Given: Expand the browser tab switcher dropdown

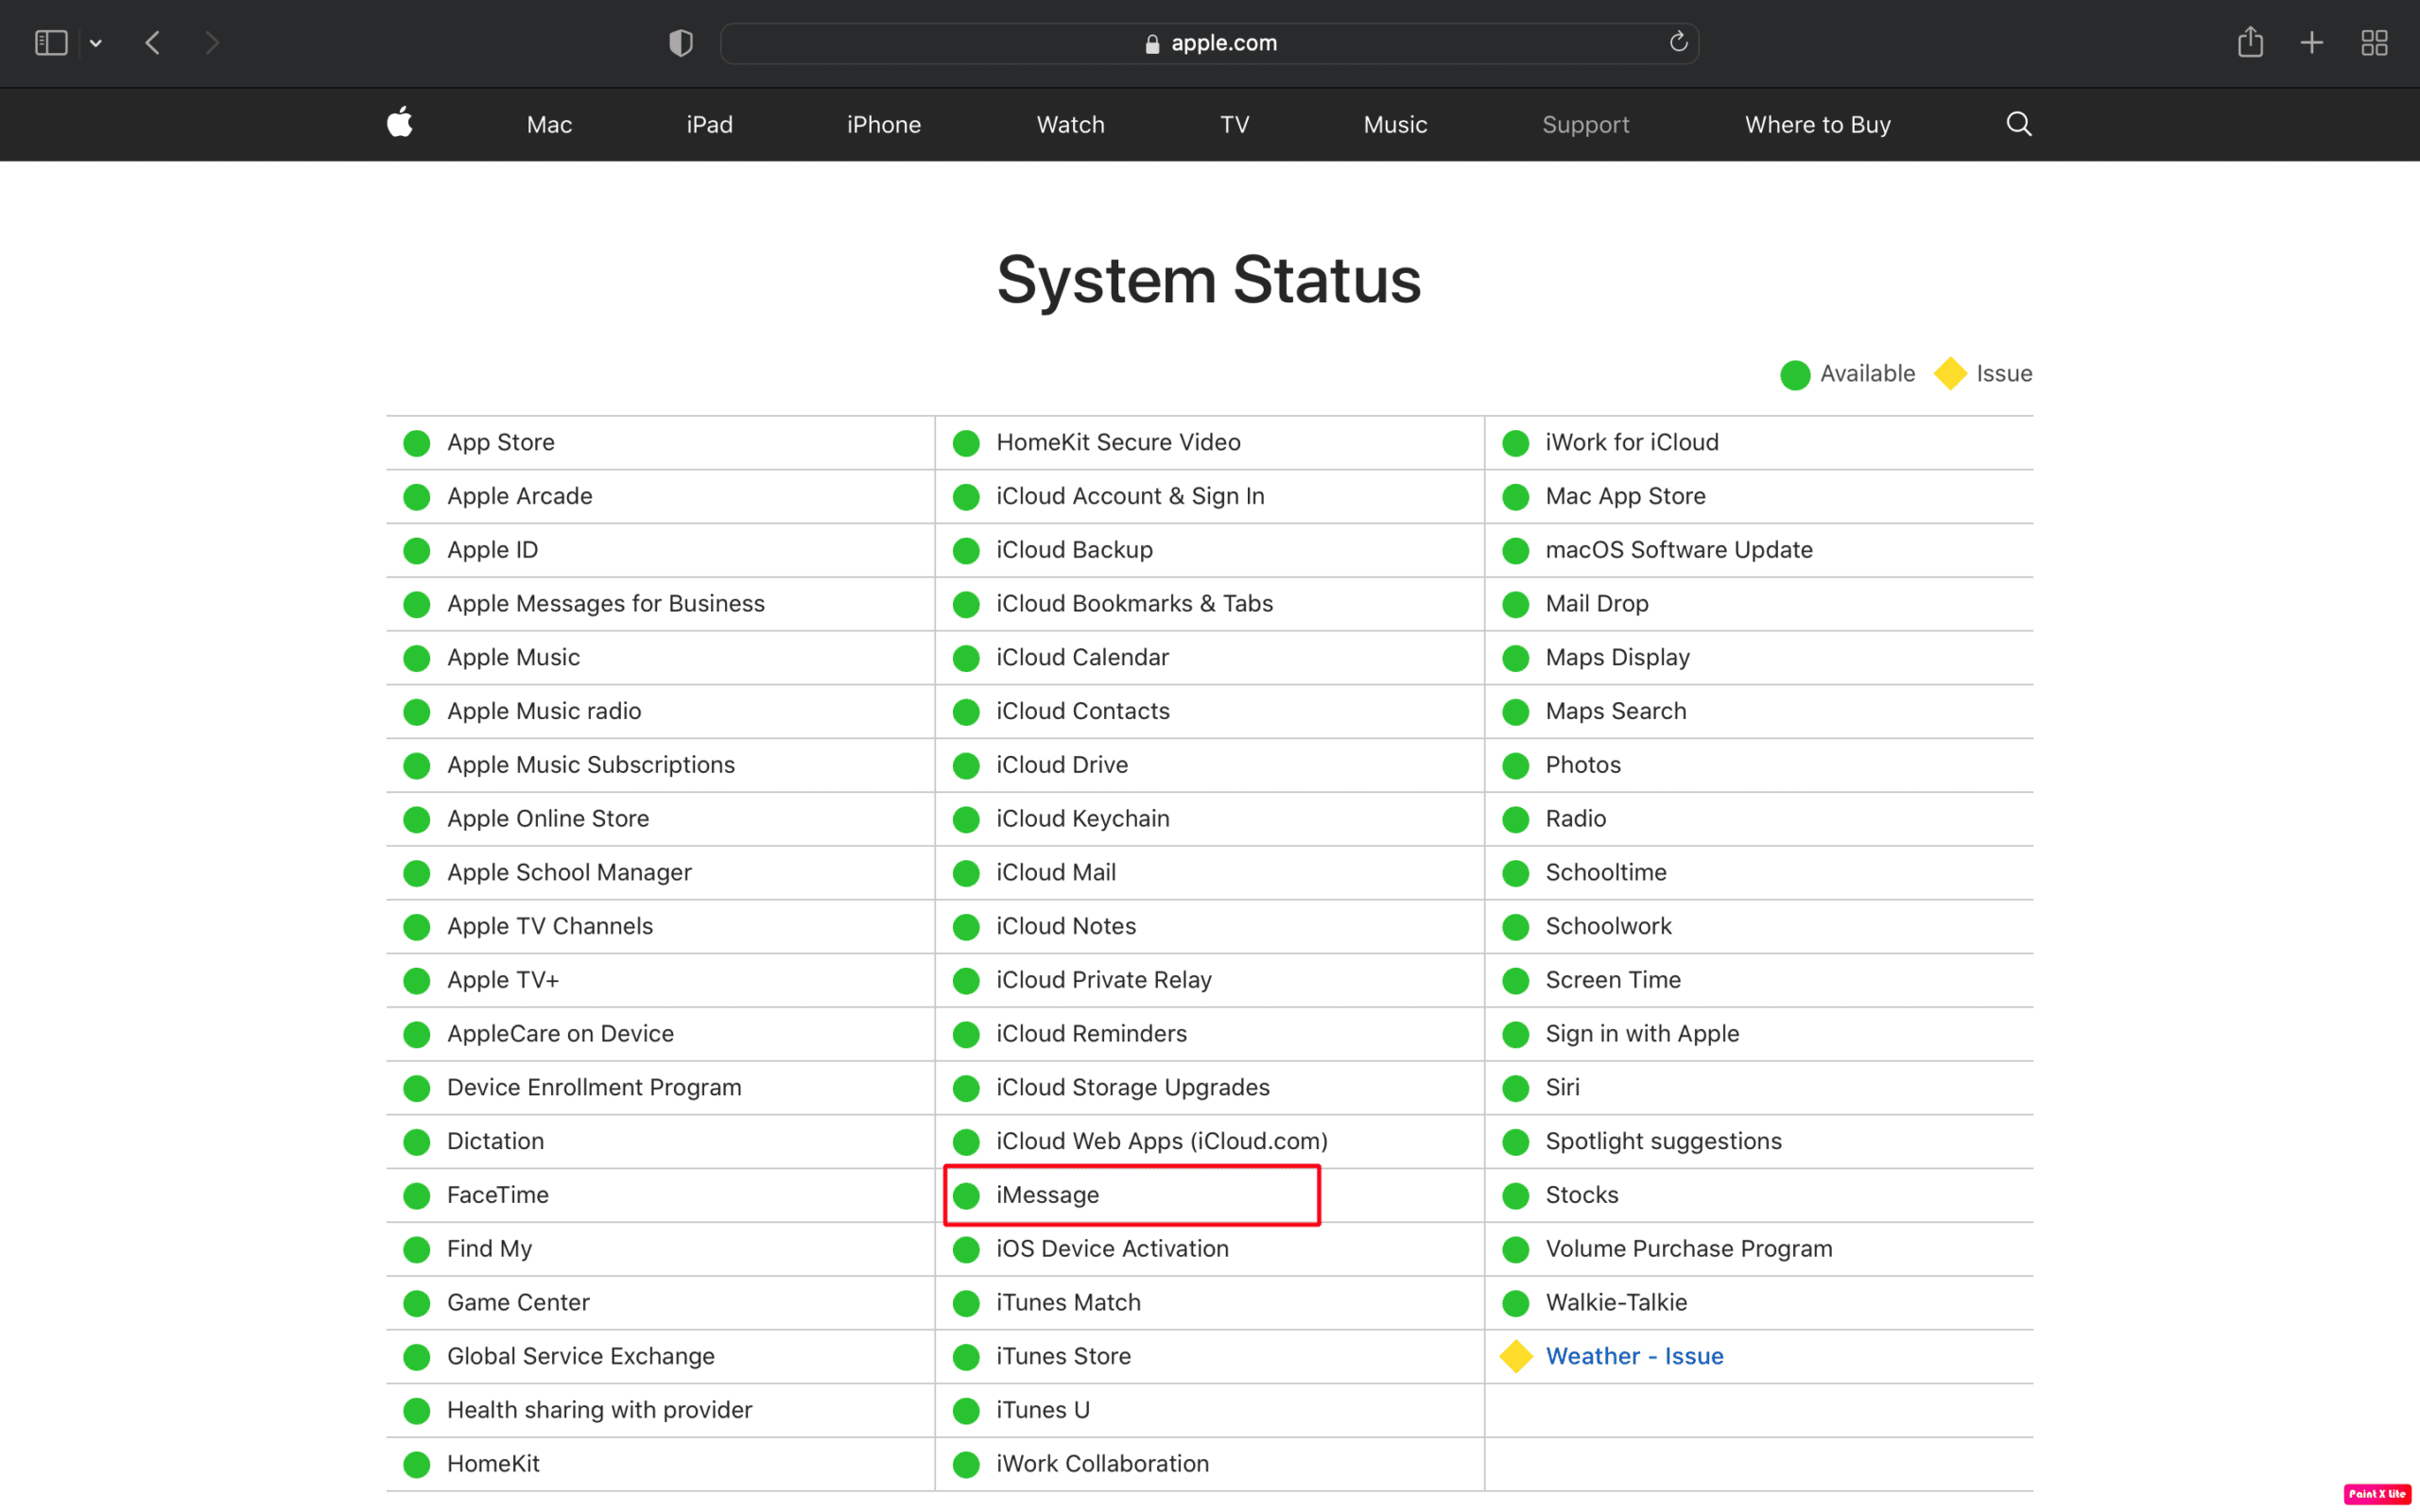Looking at the screenshot, I should (x=97, y=42).
